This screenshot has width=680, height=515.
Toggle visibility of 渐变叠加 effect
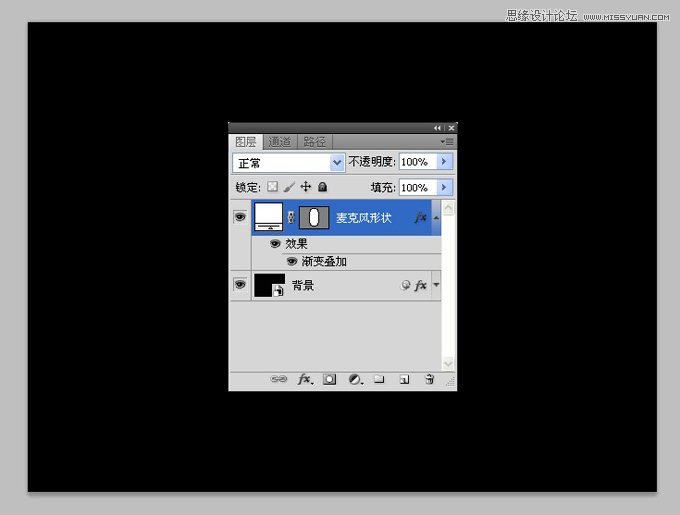(x=292, y=261)
